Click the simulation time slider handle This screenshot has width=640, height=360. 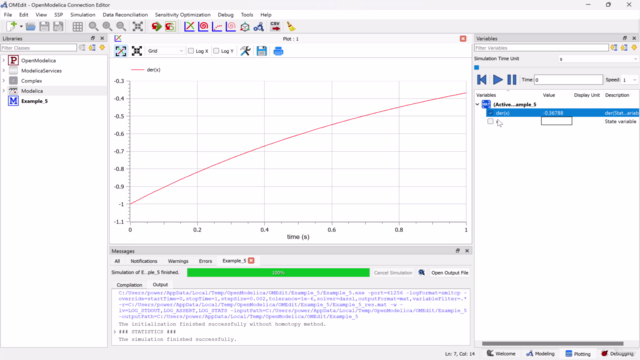(x=476, y=68)
